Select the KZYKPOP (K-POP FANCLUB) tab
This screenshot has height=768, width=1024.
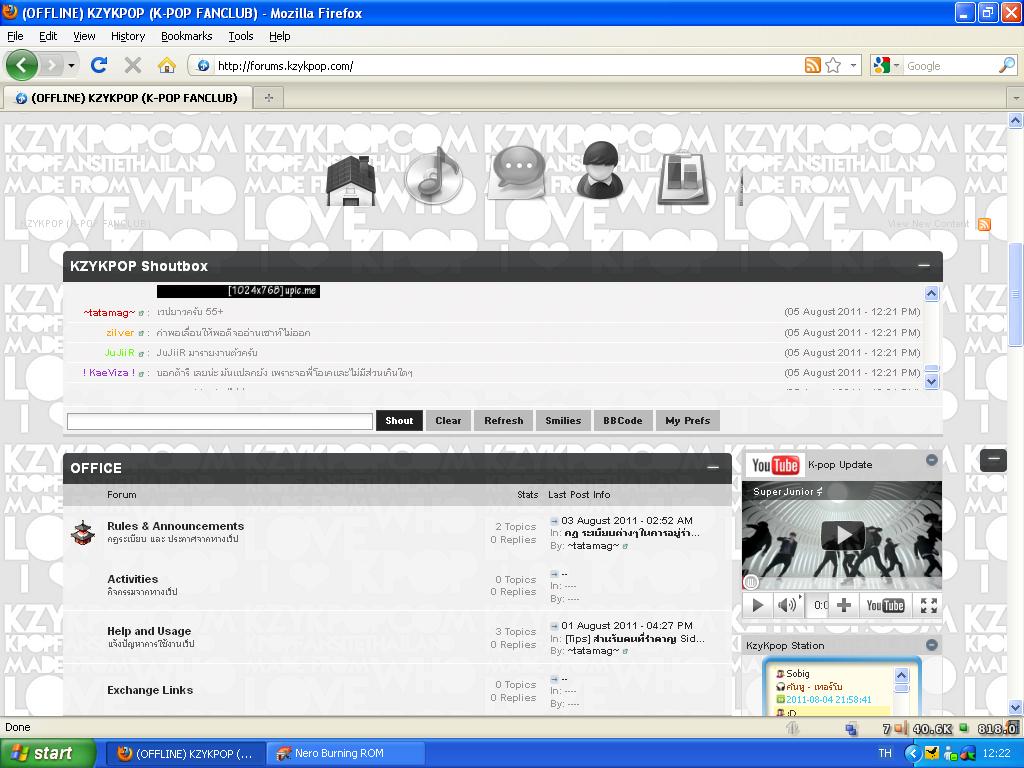tap(126, 98)
